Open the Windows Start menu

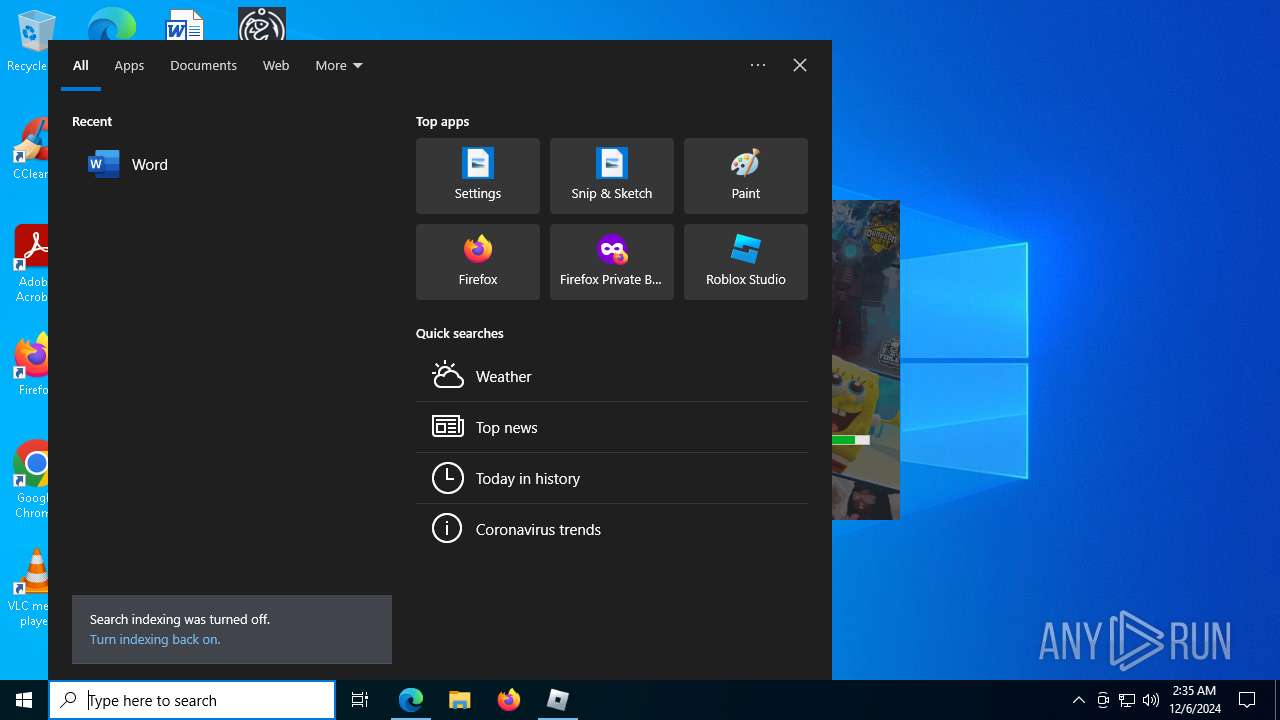24,700
